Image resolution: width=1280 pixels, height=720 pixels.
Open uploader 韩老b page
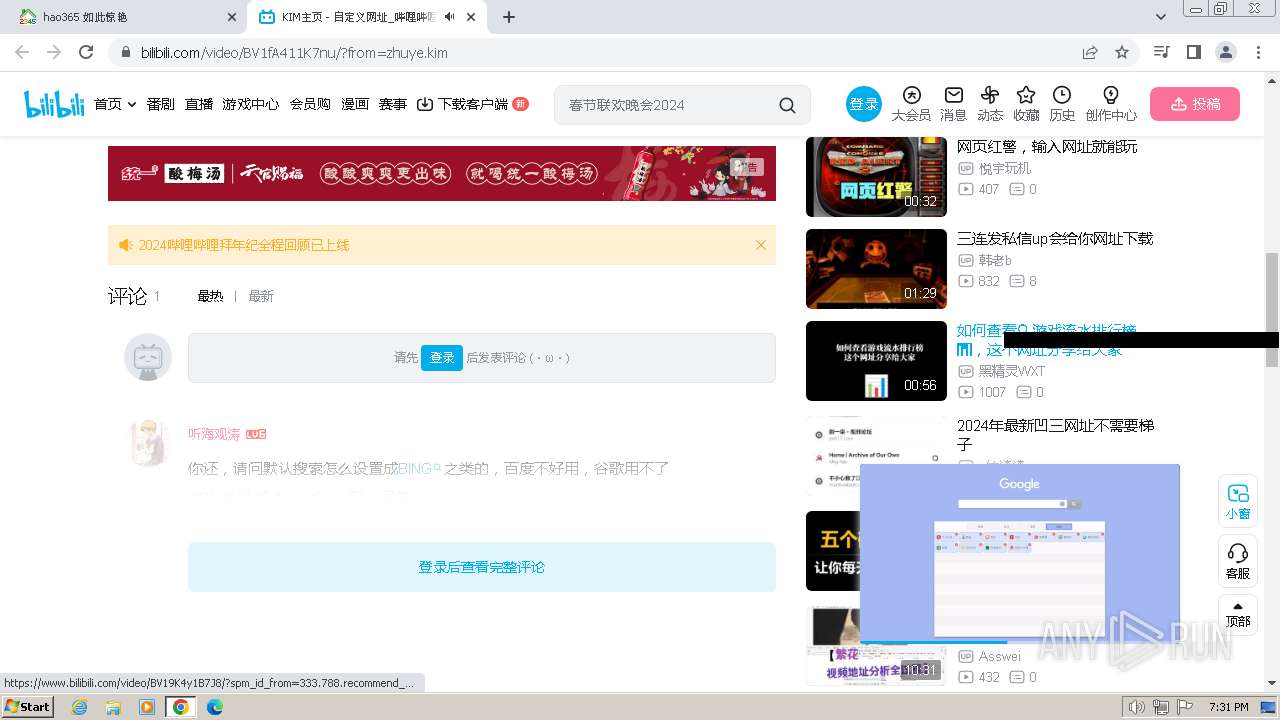pyautogui.click(x=995, y=260)
